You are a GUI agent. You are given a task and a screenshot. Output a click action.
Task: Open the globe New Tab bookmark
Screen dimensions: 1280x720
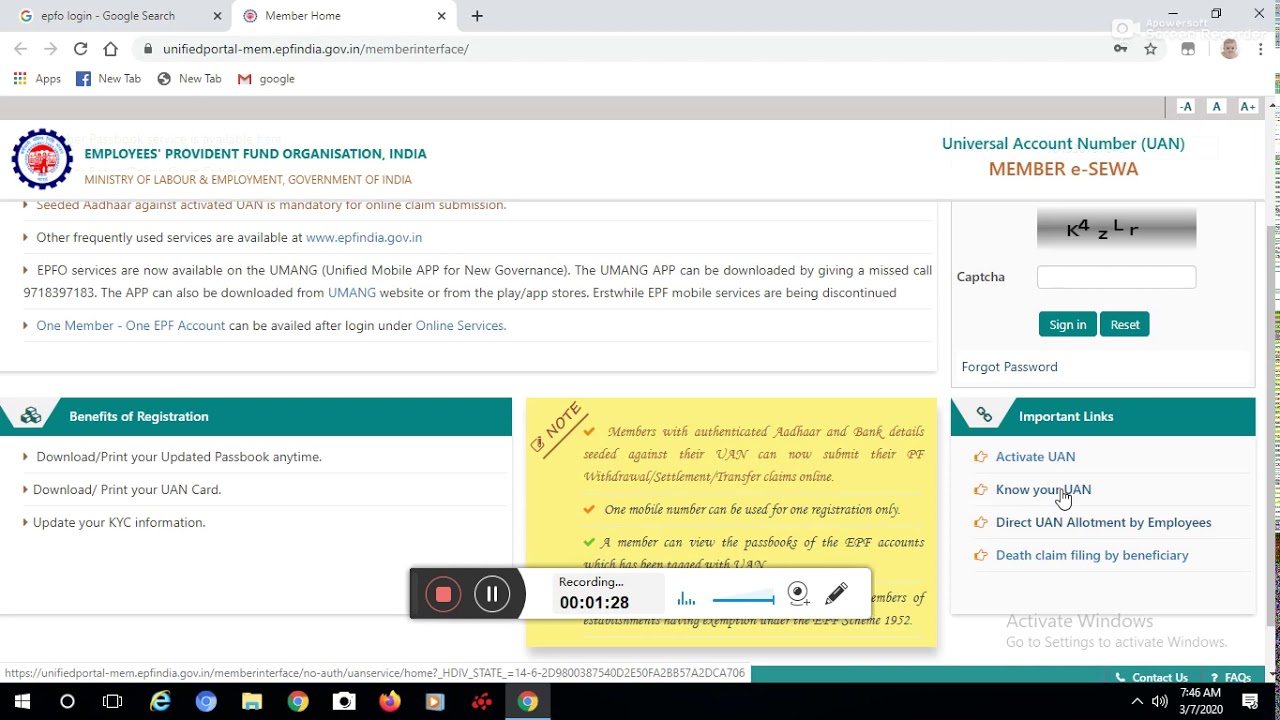click(x=189, y=79)
